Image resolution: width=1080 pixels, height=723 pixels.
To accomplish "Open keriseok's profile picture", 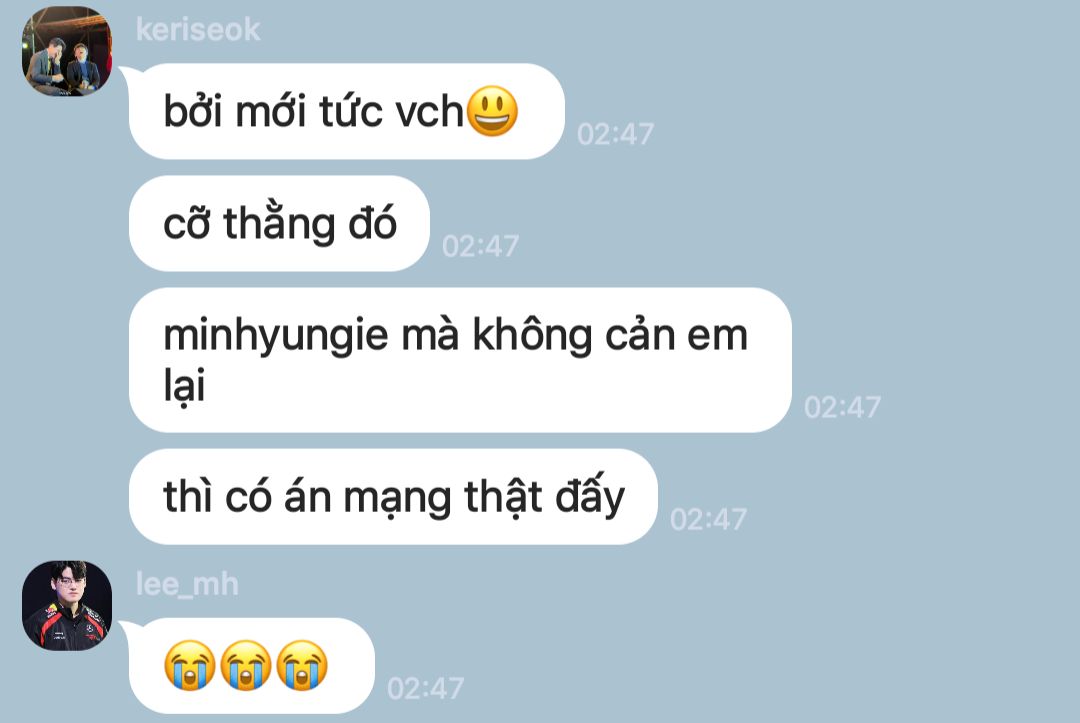I will [67, 52].
